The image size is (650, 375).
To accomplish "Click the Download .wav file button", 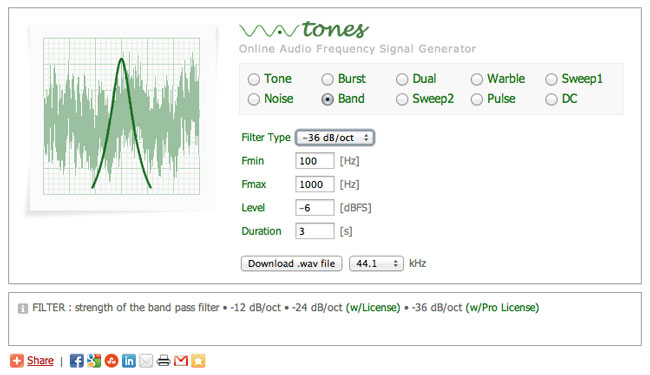I will pyautogui.click(x=291, y=264).
